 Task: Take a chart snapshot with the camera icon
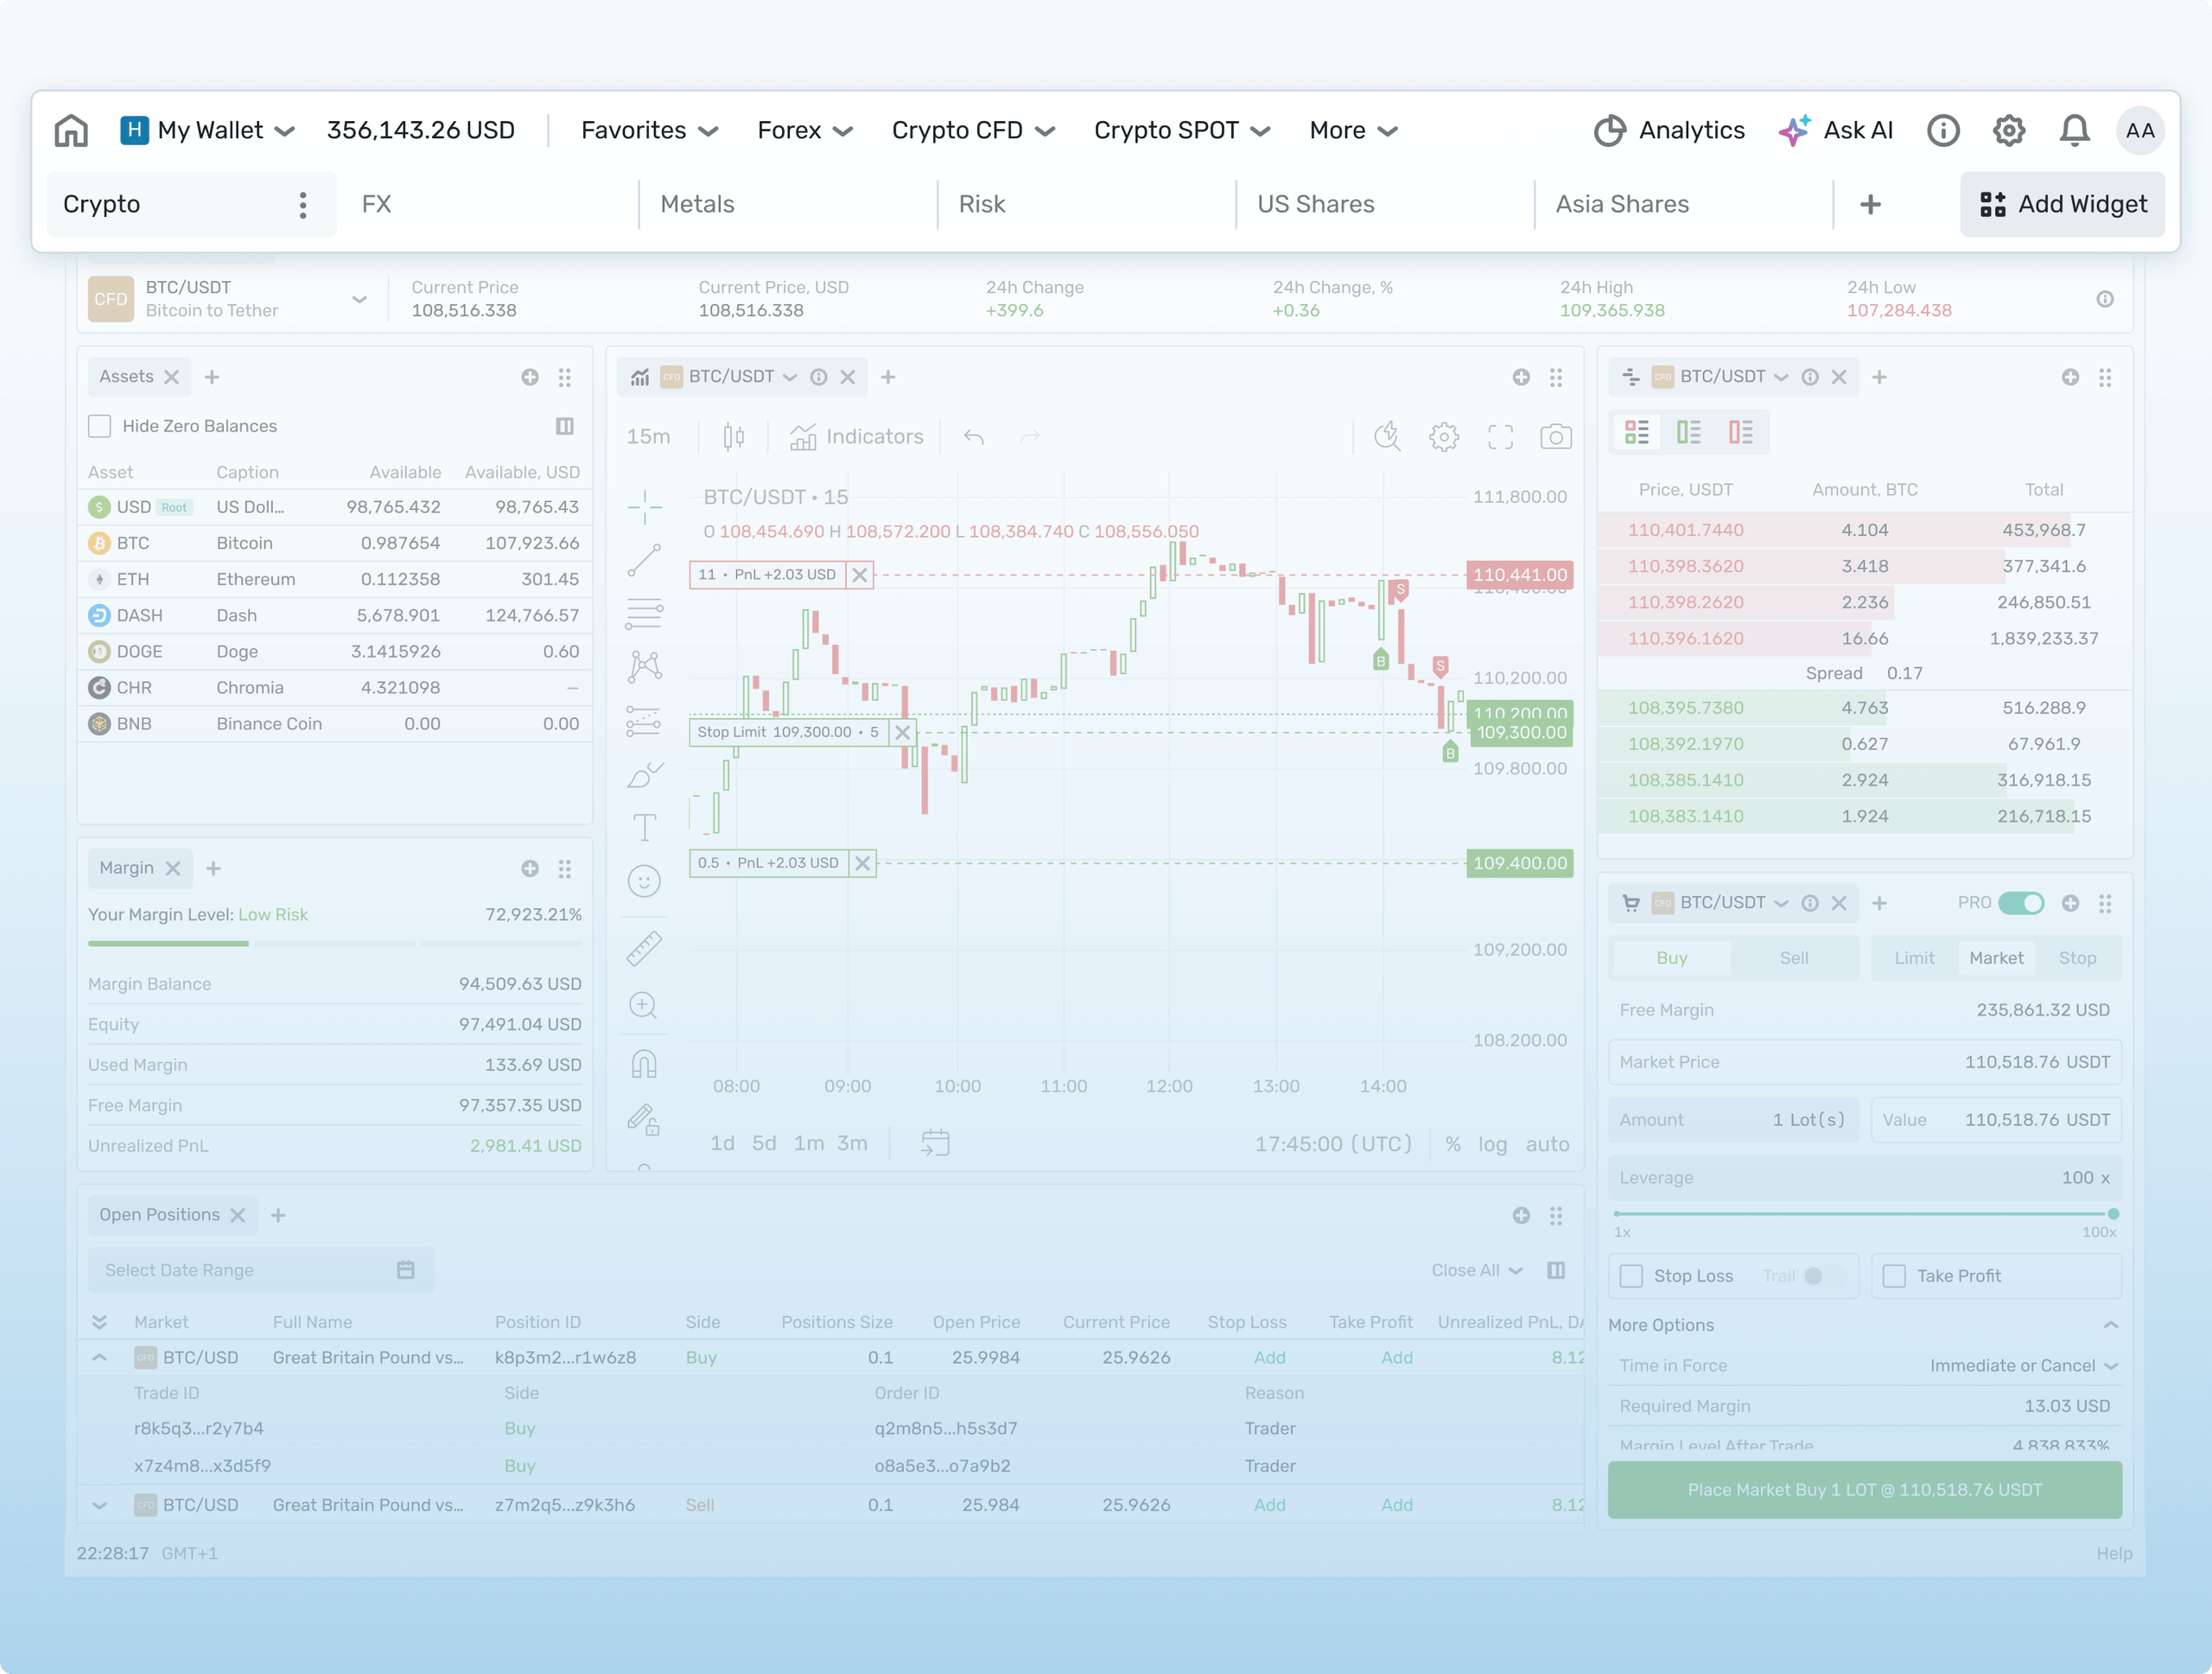coord(1555,437)
